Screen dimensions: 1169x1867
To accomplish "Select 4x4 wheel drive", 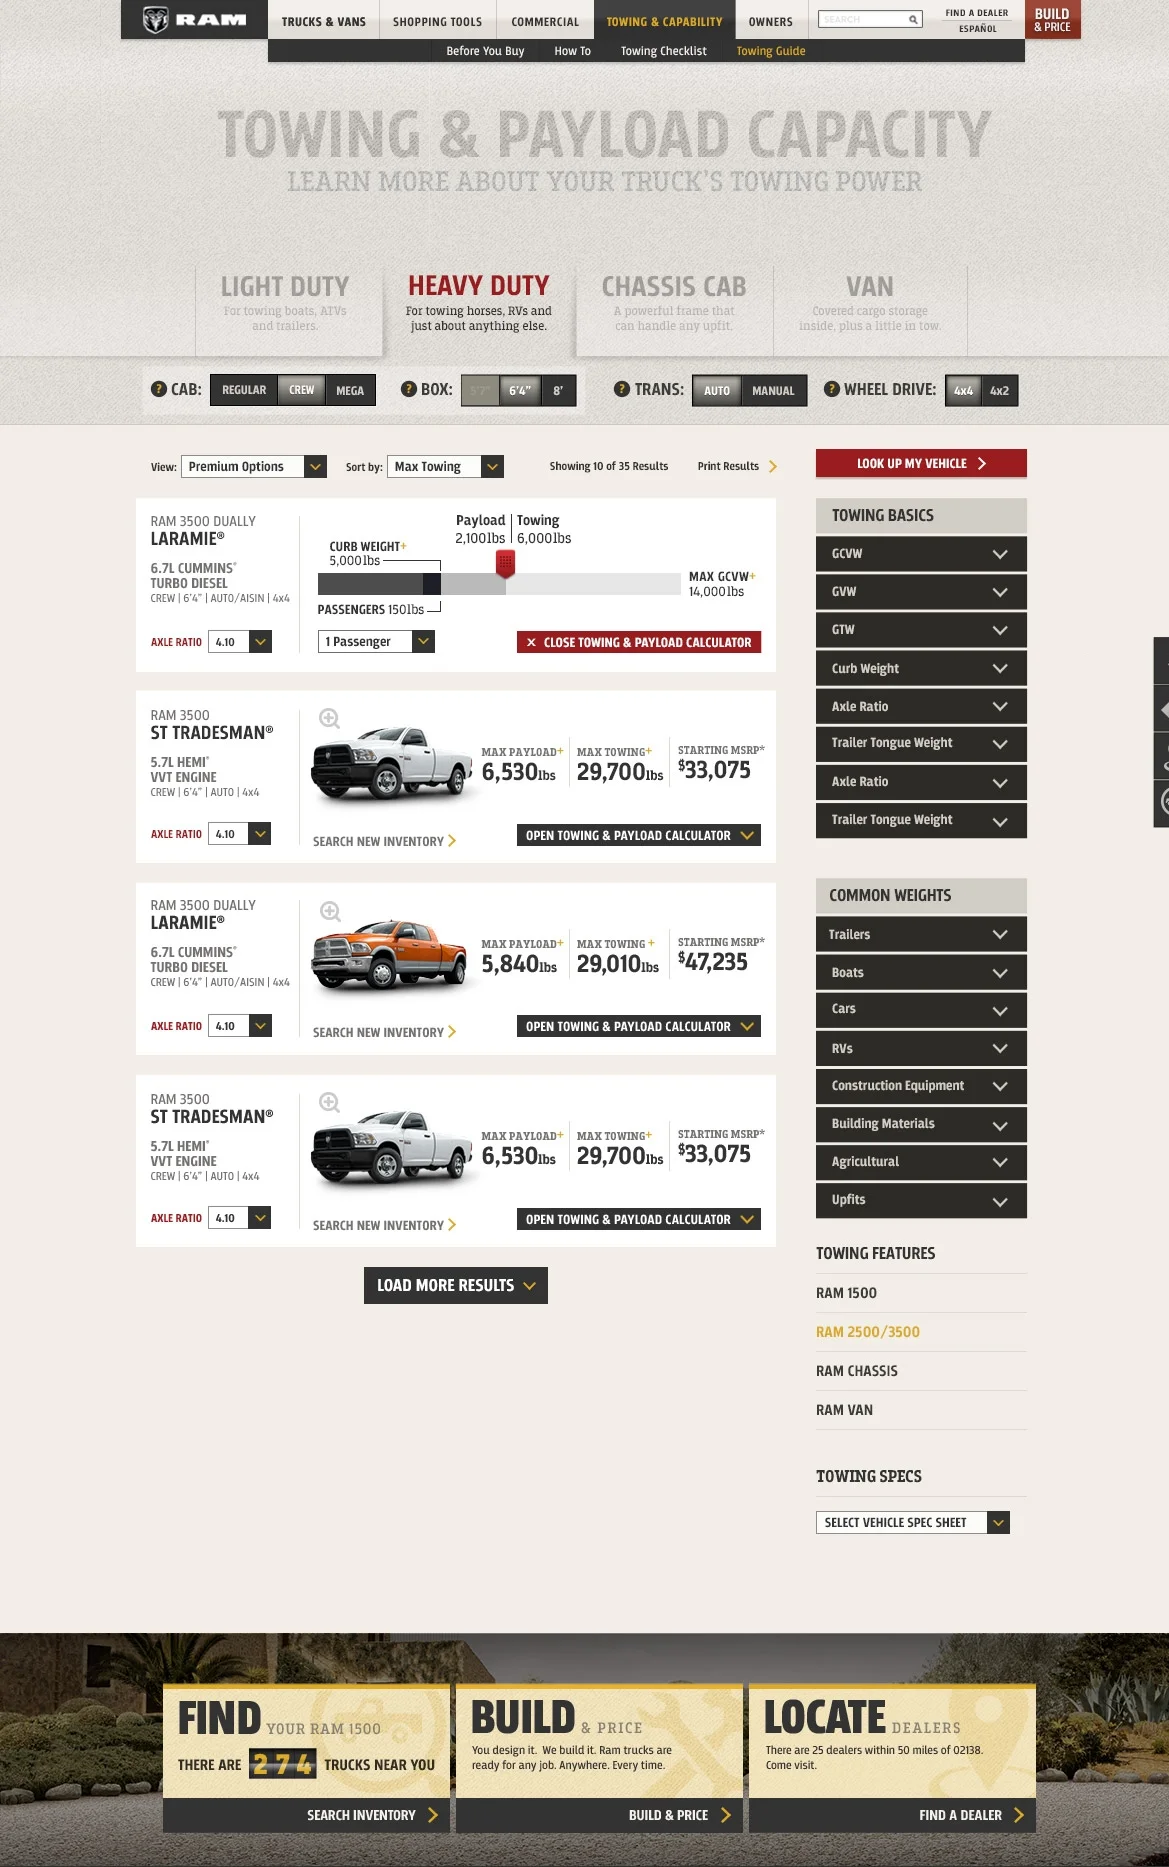I will point(963,390).
